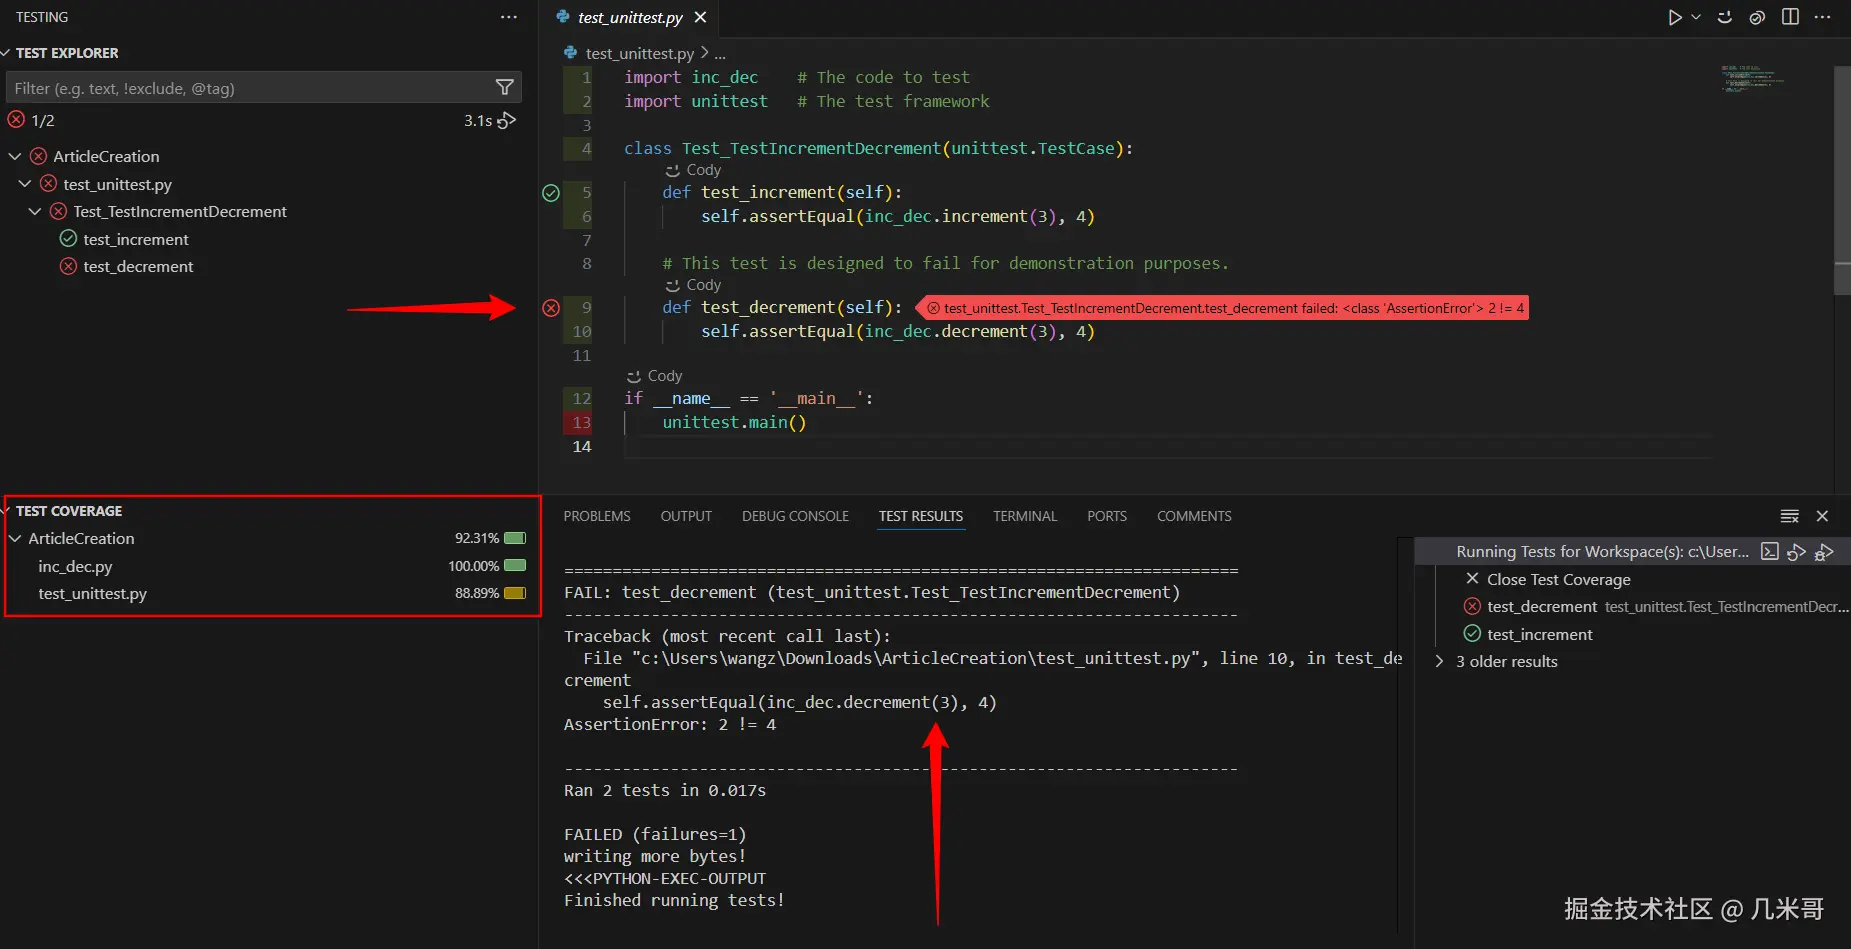Switch to the OUTPUT tab
The image size is (1851, 949).
[x=686, y=516]
